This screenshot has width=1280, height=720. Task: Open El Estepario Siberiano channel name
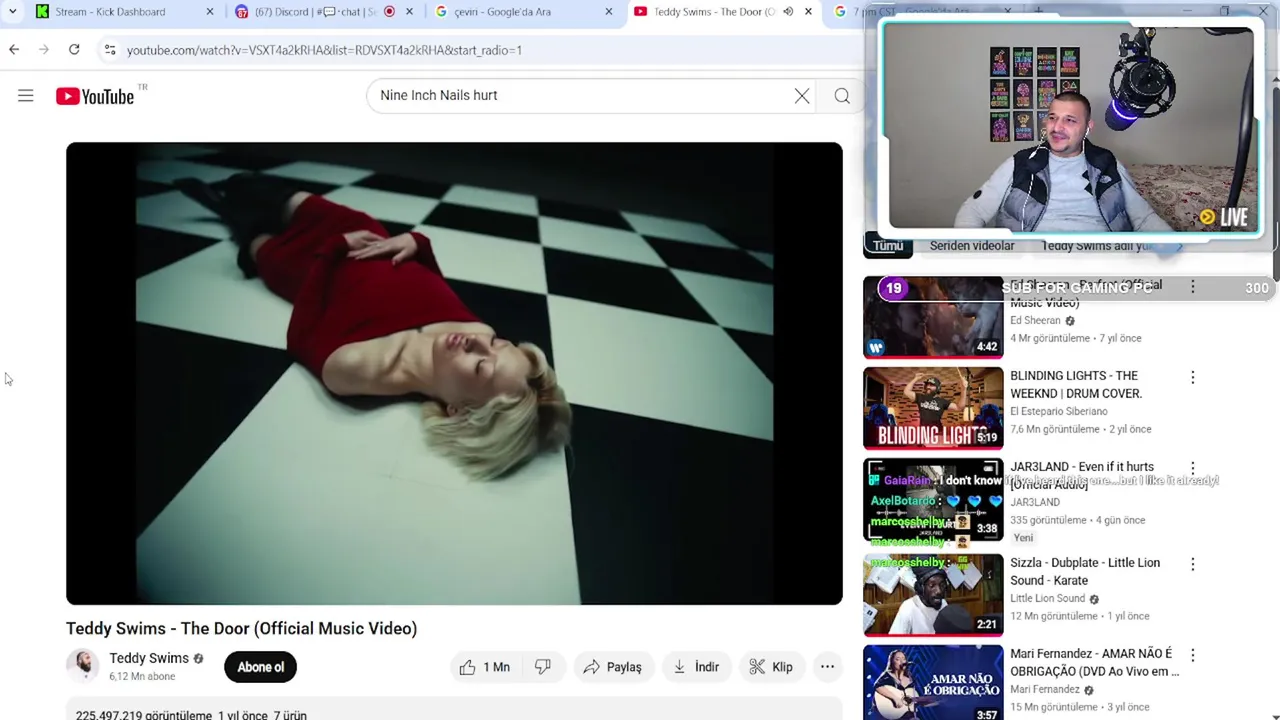[1059, 411]
